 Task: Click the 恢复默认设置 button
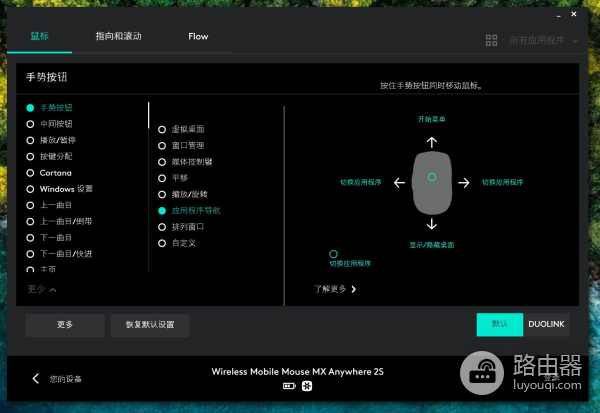tap(150, 325)
